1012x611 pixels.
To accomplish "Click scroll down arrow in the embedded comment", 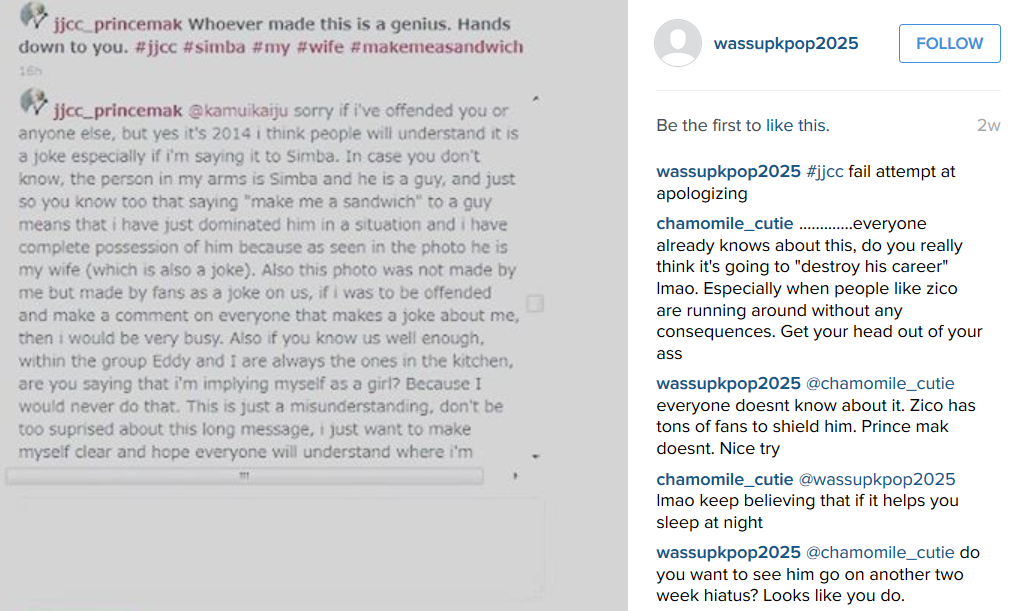I will click(535, 456).
